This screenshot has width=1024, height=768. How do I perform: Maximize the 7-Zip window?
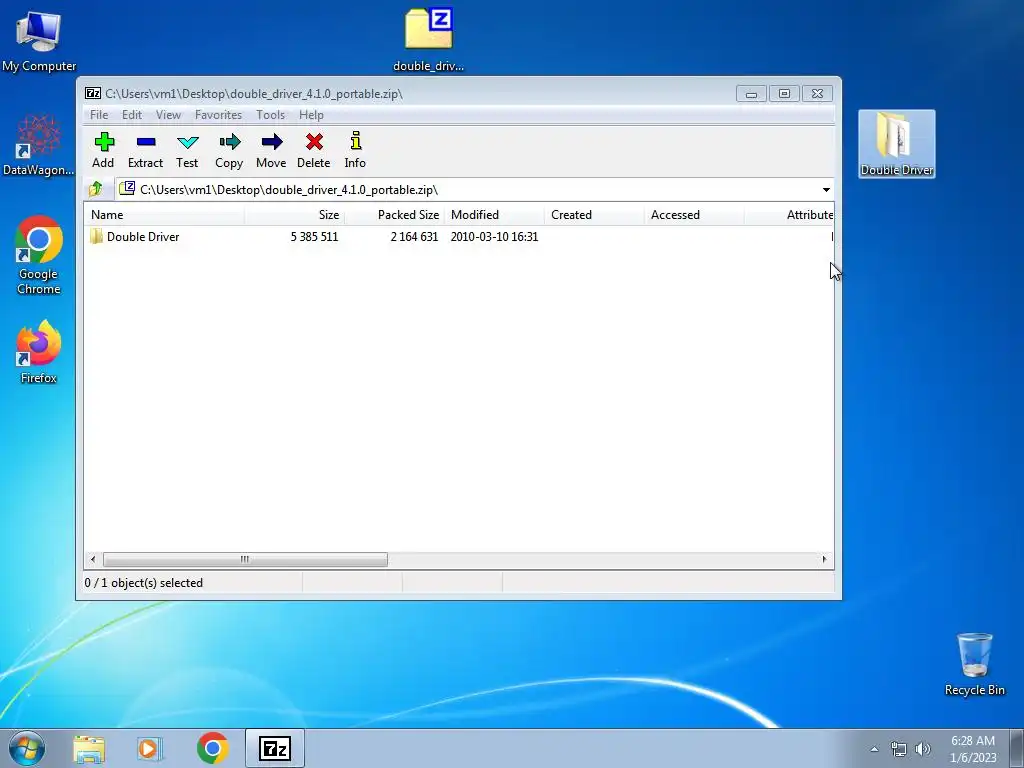pyautogui.click(x=784, y=94)
